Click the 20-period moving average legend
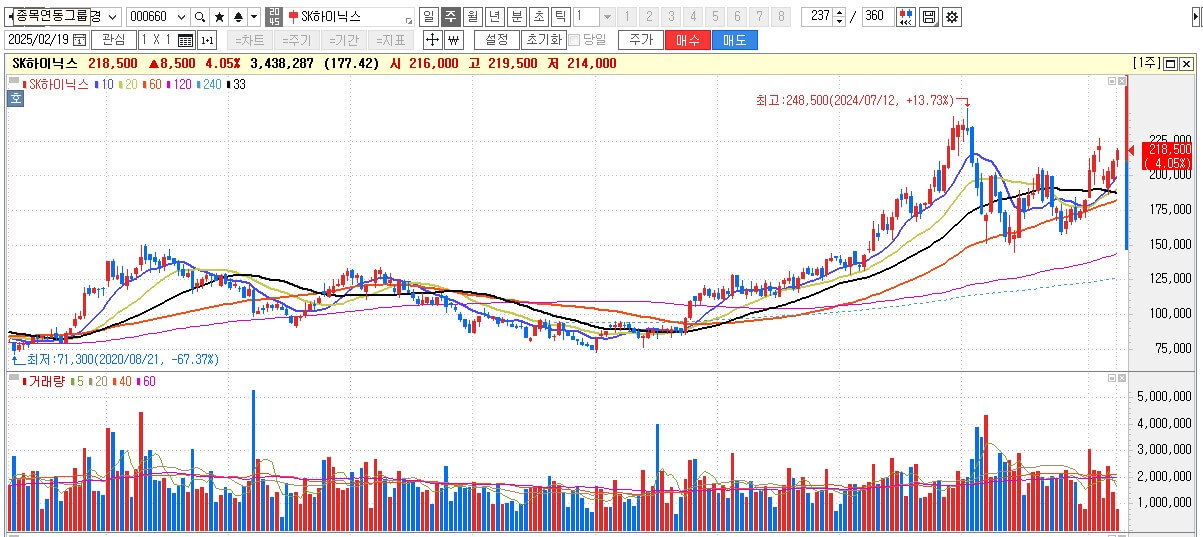The image size is (1203, 537). (129, 84)
